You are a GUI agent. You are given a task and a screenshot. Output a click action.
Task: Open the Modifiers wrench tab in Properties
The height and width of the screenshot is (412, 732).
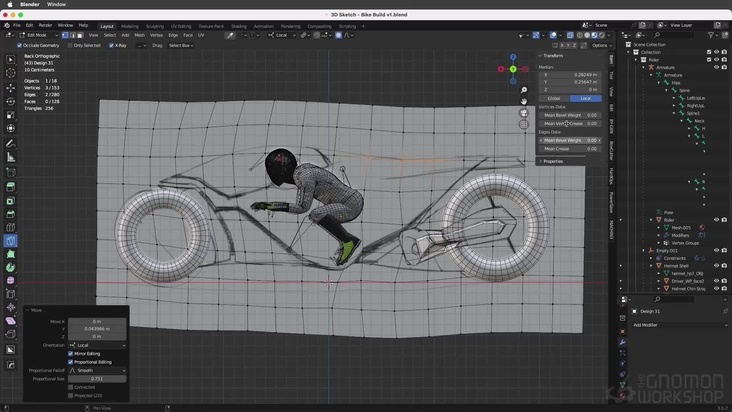[622, 342]
